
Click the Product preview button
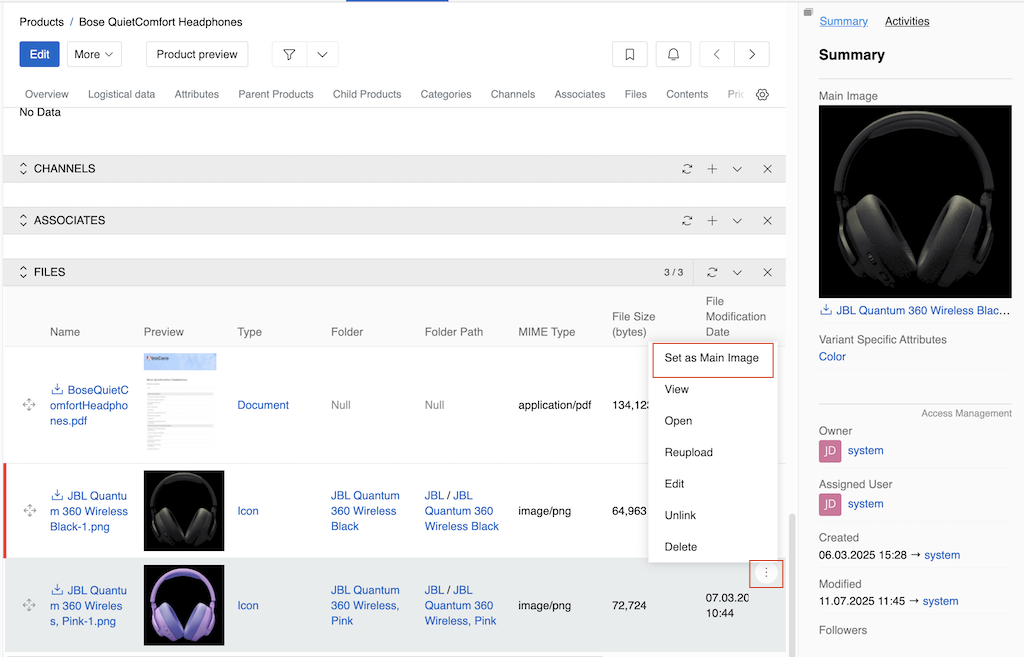pyautogui.click(x=197, y=54)
